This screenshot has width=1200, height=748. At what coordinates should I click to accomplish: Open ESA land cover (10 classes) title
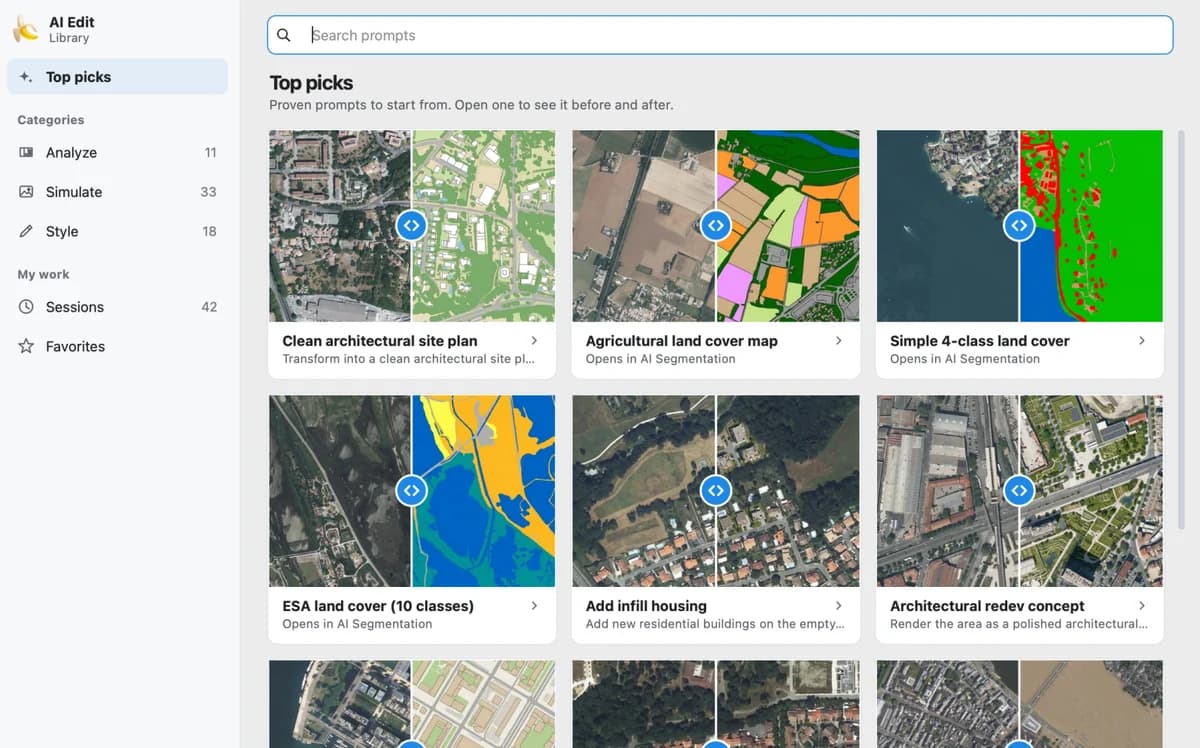(378, 606)
